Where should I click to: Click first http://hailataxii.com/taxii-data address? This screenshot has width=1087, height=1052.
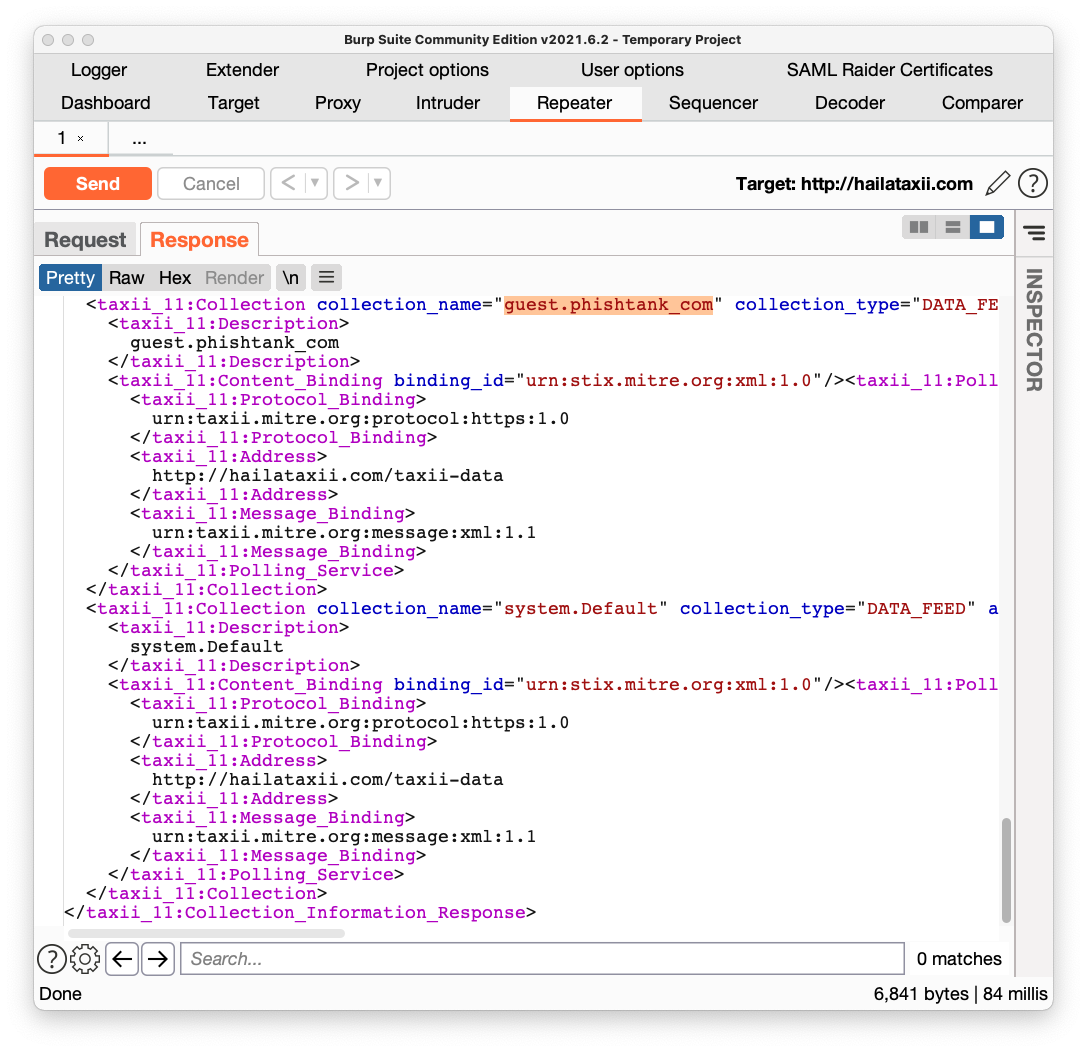coord(327,475)
